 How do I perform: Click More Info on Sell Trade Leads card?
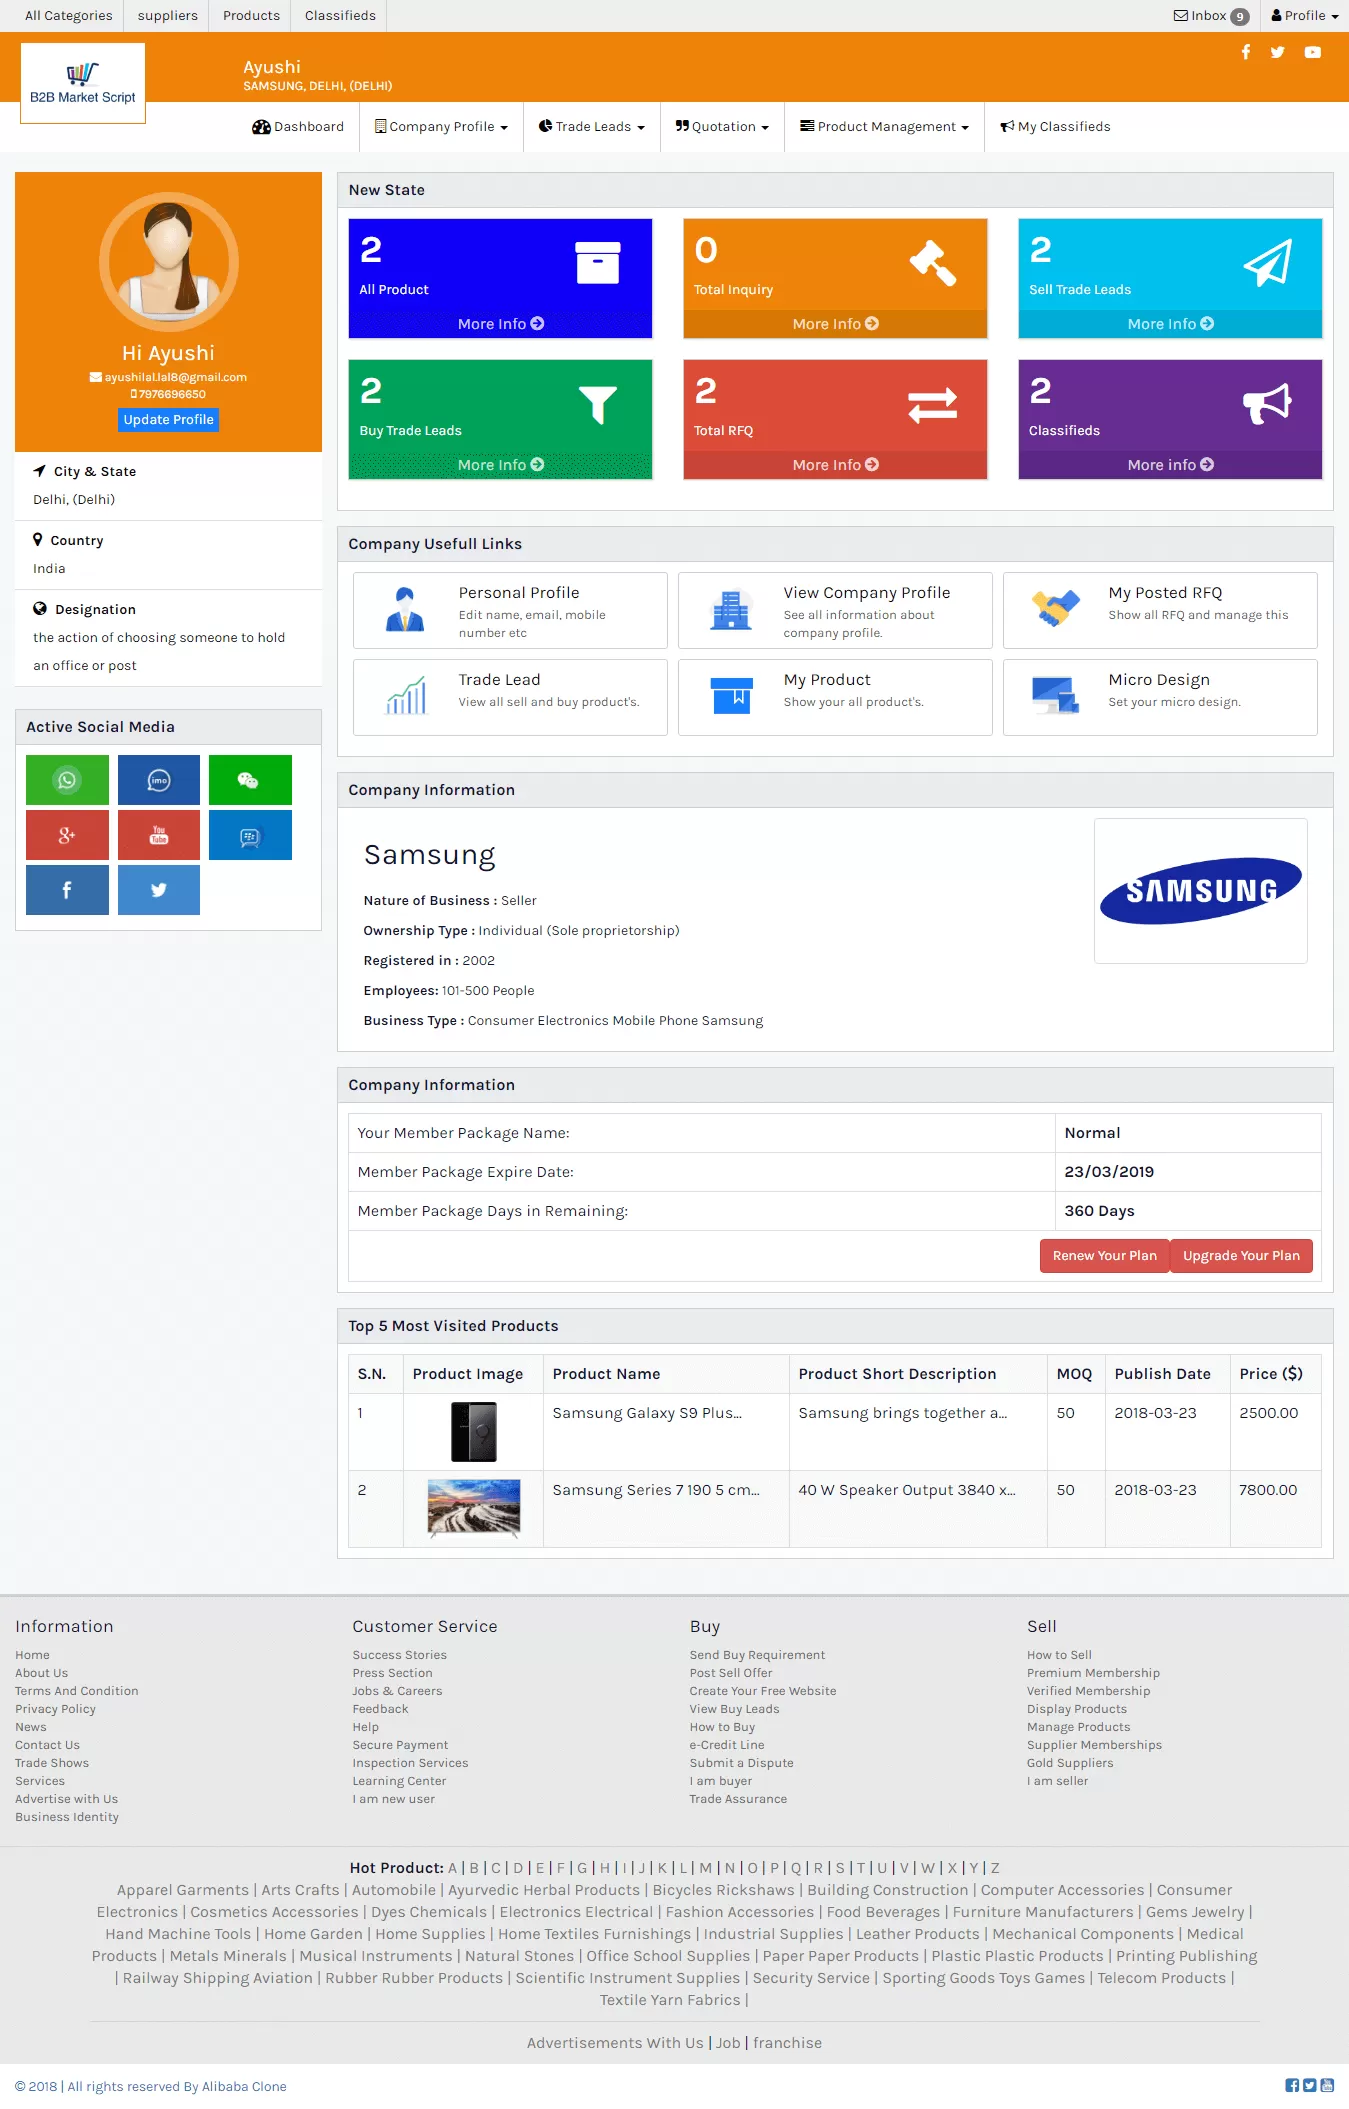[x=1170, y=324]
